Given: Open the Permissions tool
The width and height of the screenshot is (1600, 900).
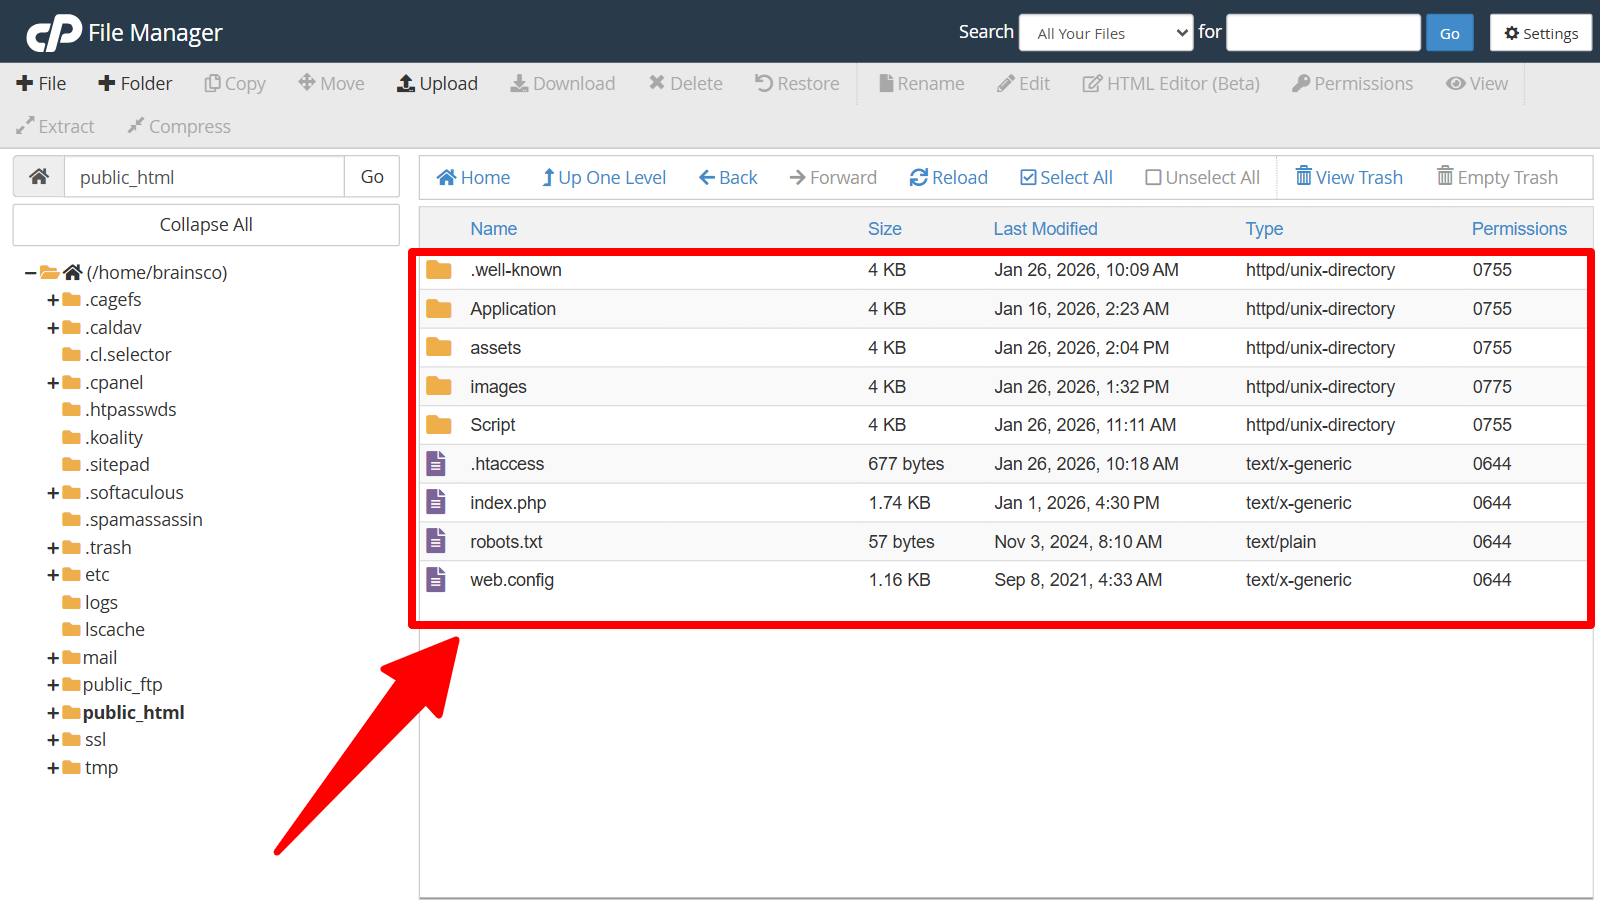Looking at the screenshot, I should [x=1353, y=84].
